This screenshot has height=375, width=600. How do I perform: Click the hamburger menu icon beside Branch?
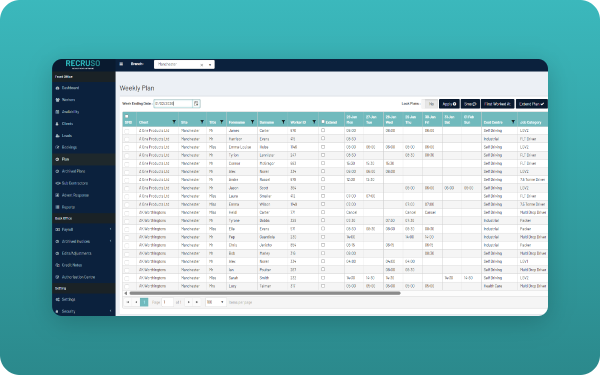121,64
